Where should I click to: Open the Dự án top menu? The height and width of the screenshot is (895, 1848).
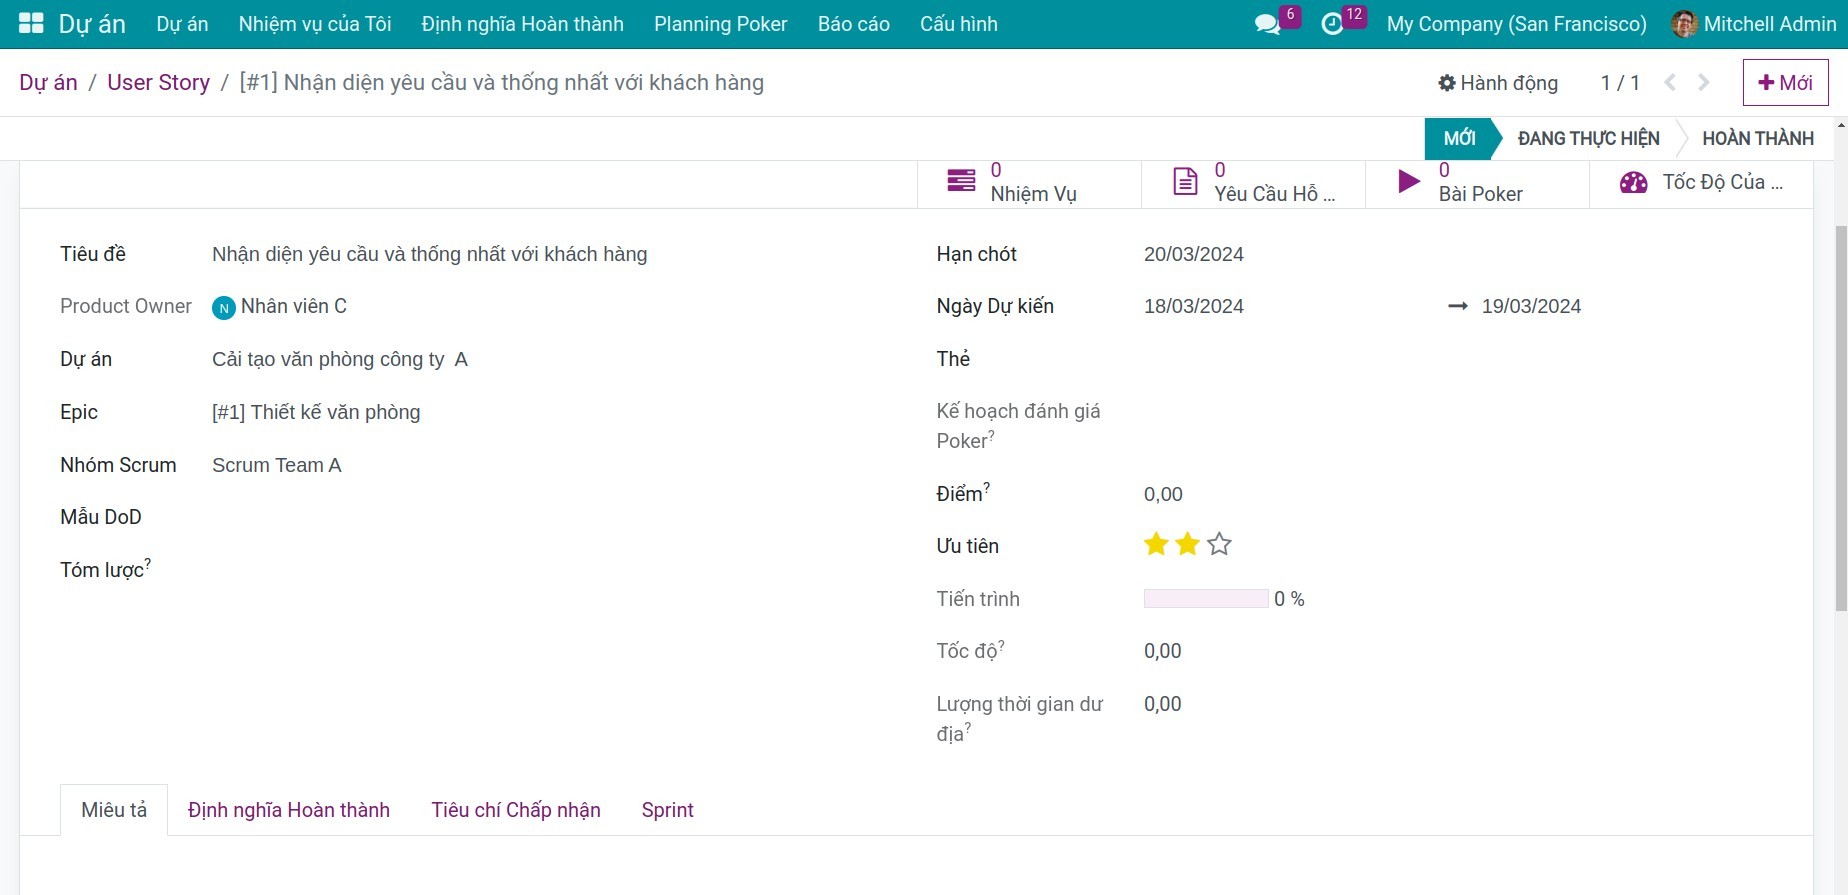[182, 24]
